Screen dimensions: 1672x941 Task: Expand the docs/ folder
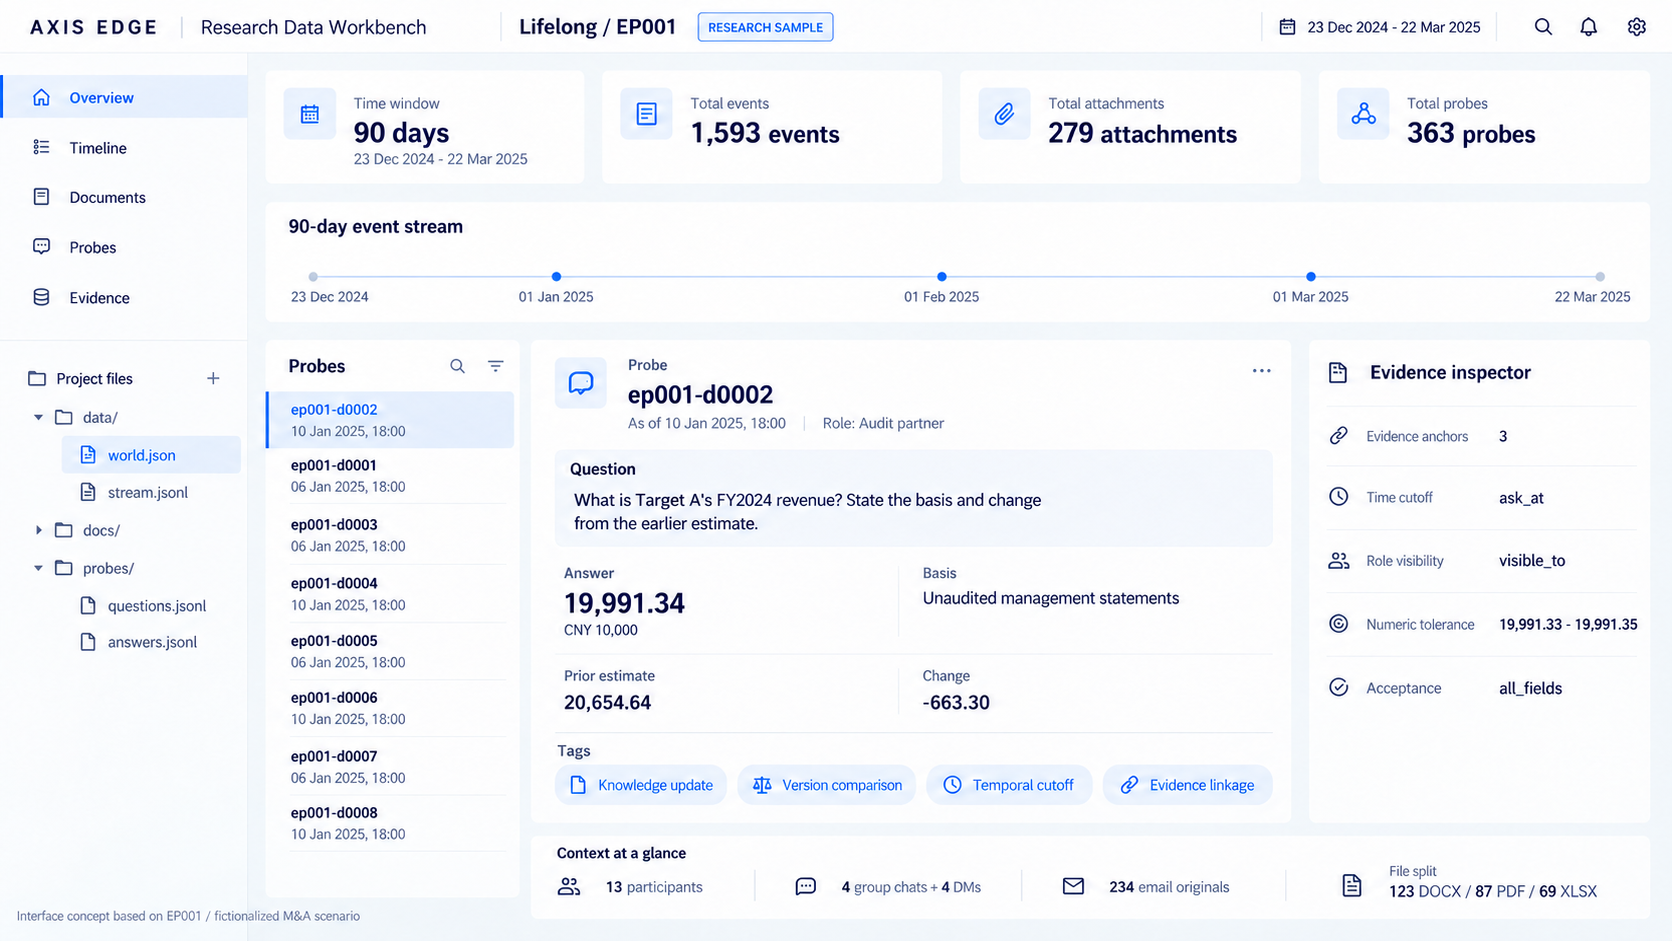[38, 530]
